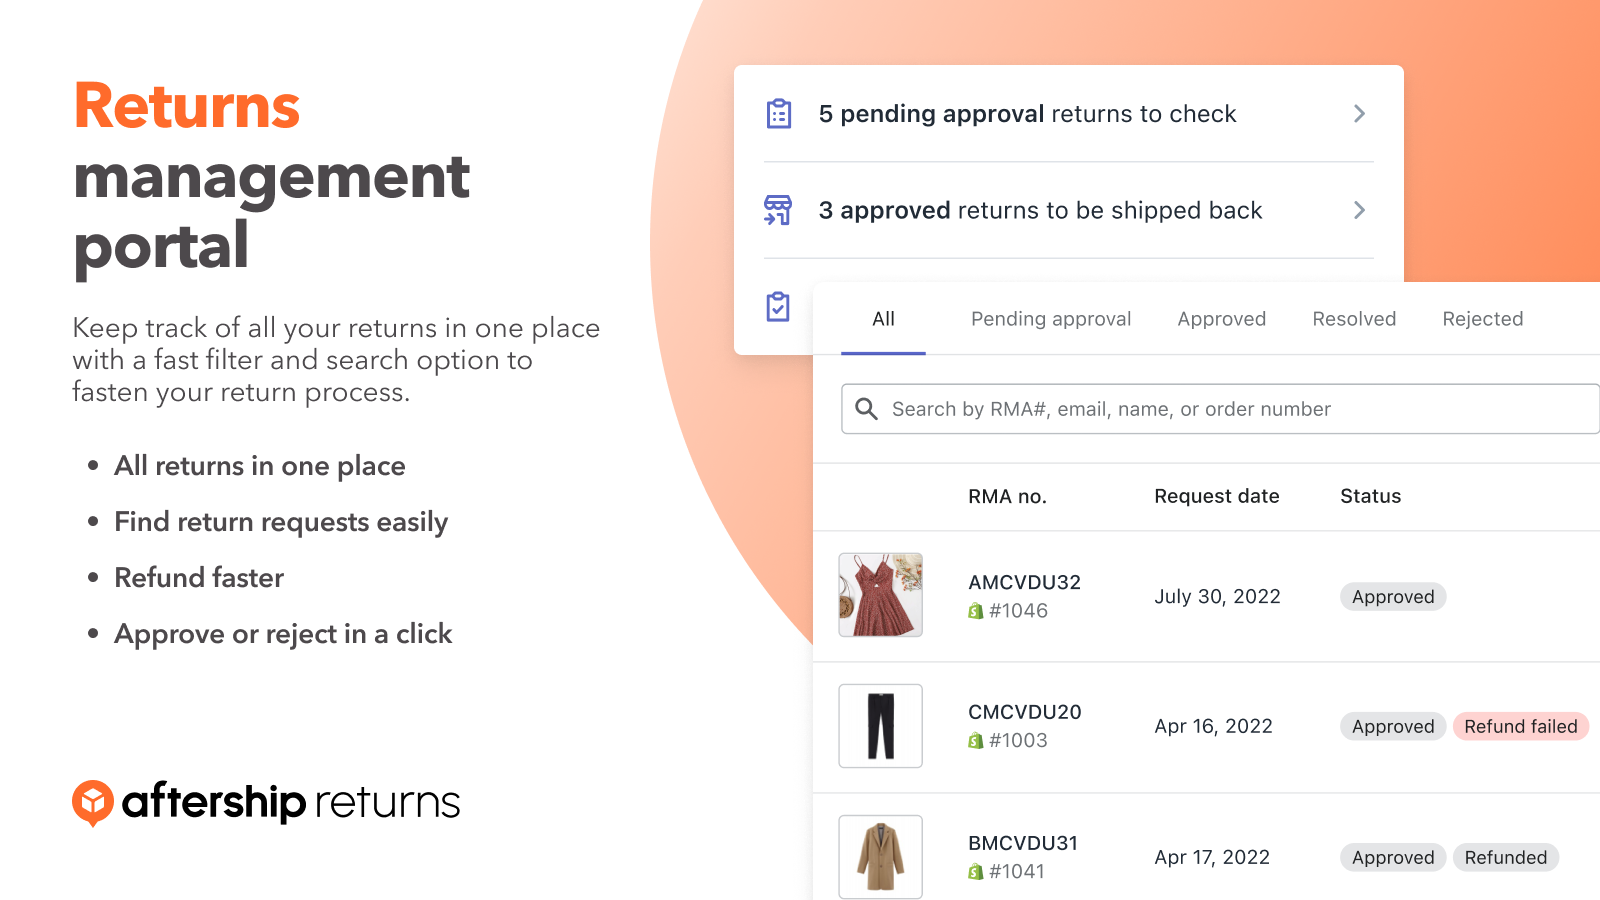The height and width of the screenshot is (900, 1600).
Task: Expand the approved returns to be shipped chevron
Action: pos(1359,210)
